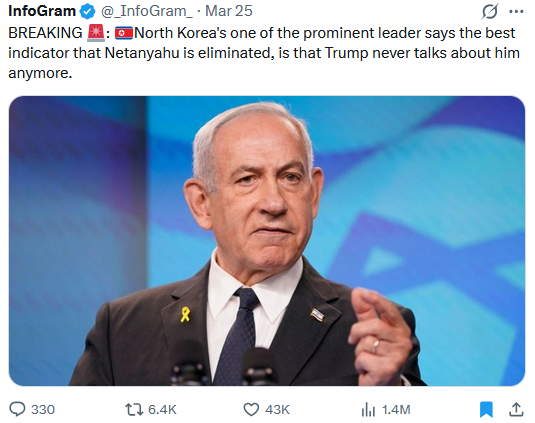The image size is (535, 423).
Task: Click the blue verified badge
Action: [x=87, y=12]
